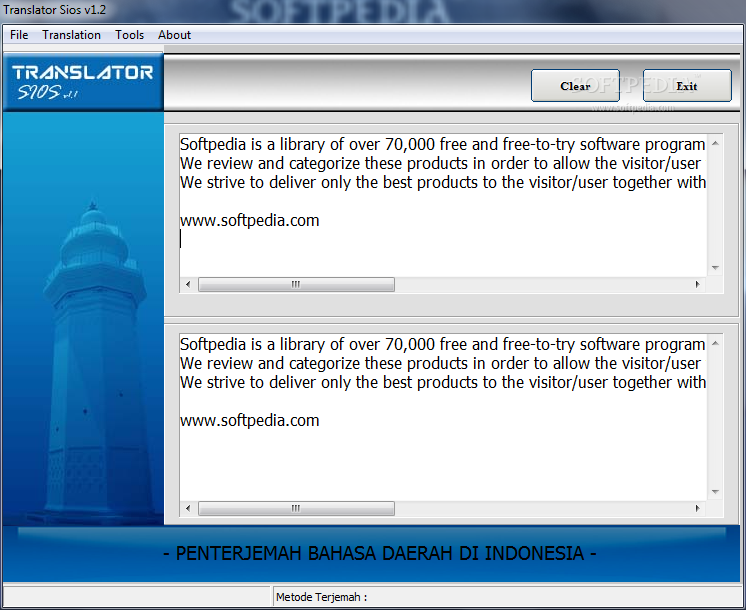This screenshot has width=746, height=610.
Task: Click the 'Metode Terjemah :' status bar label
Action: point(322,597)
